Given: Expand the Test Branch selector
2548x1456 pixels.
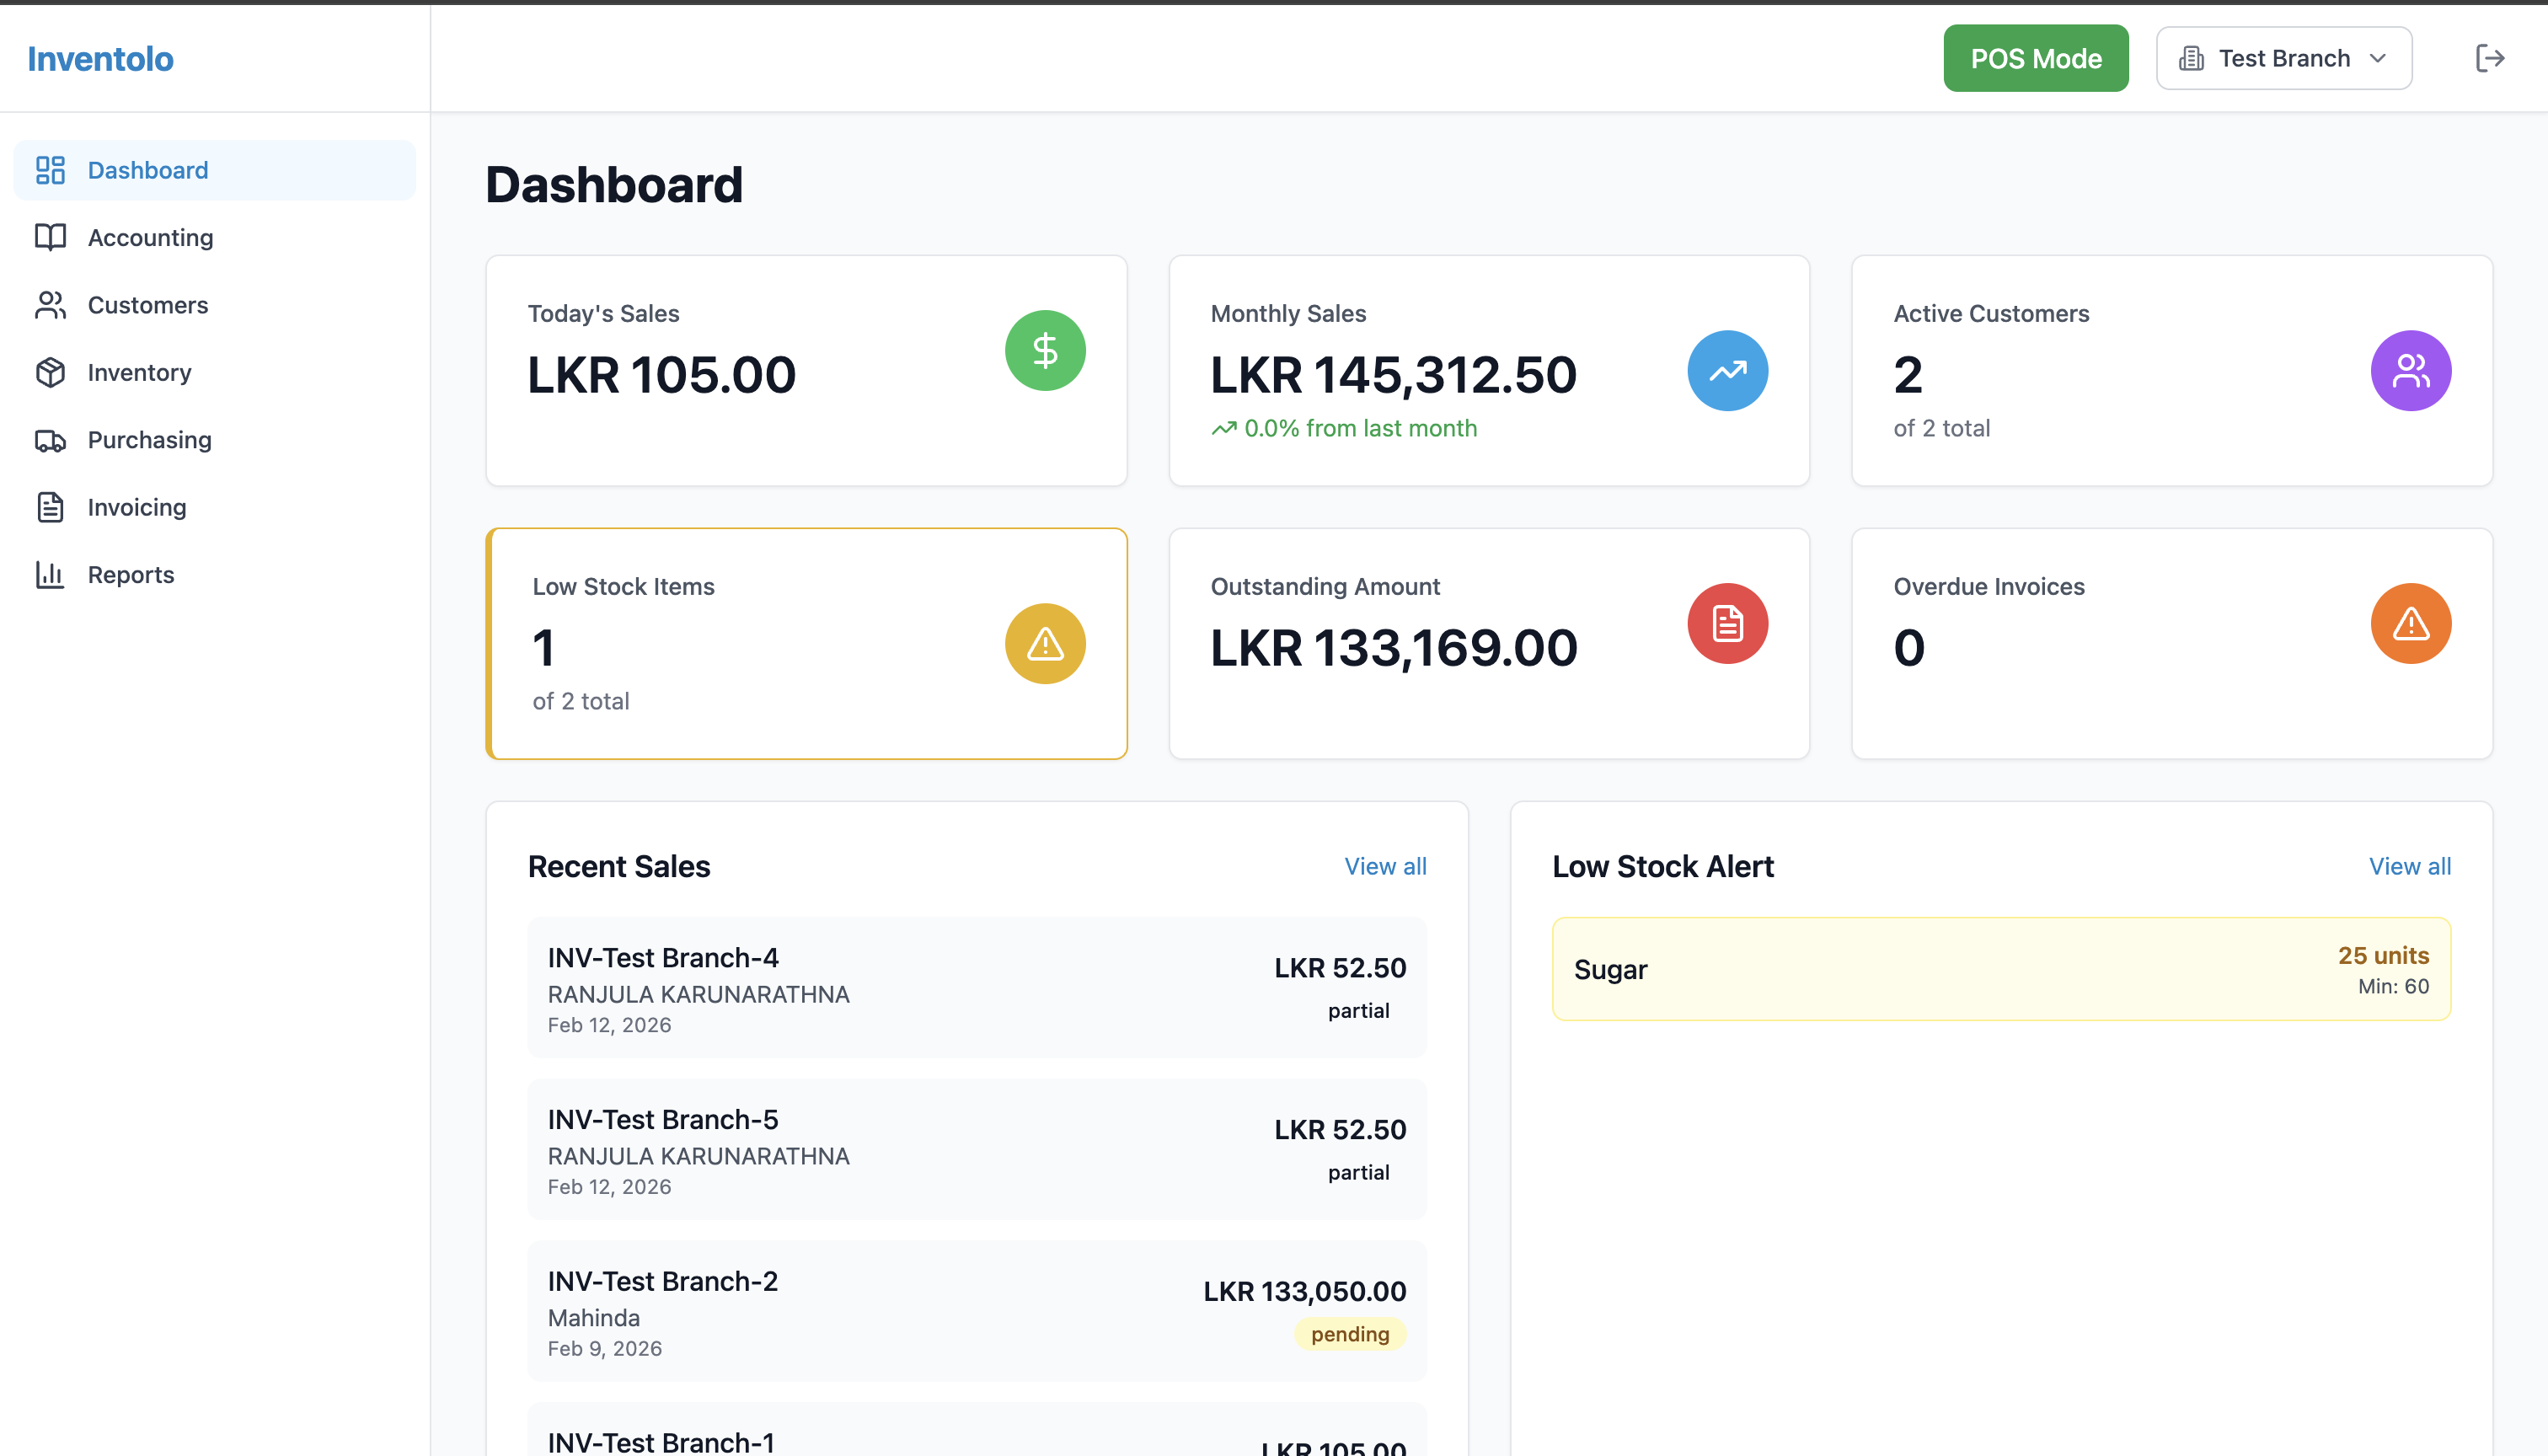Looking at the screenshot, I should click(x=2283, y=57).
